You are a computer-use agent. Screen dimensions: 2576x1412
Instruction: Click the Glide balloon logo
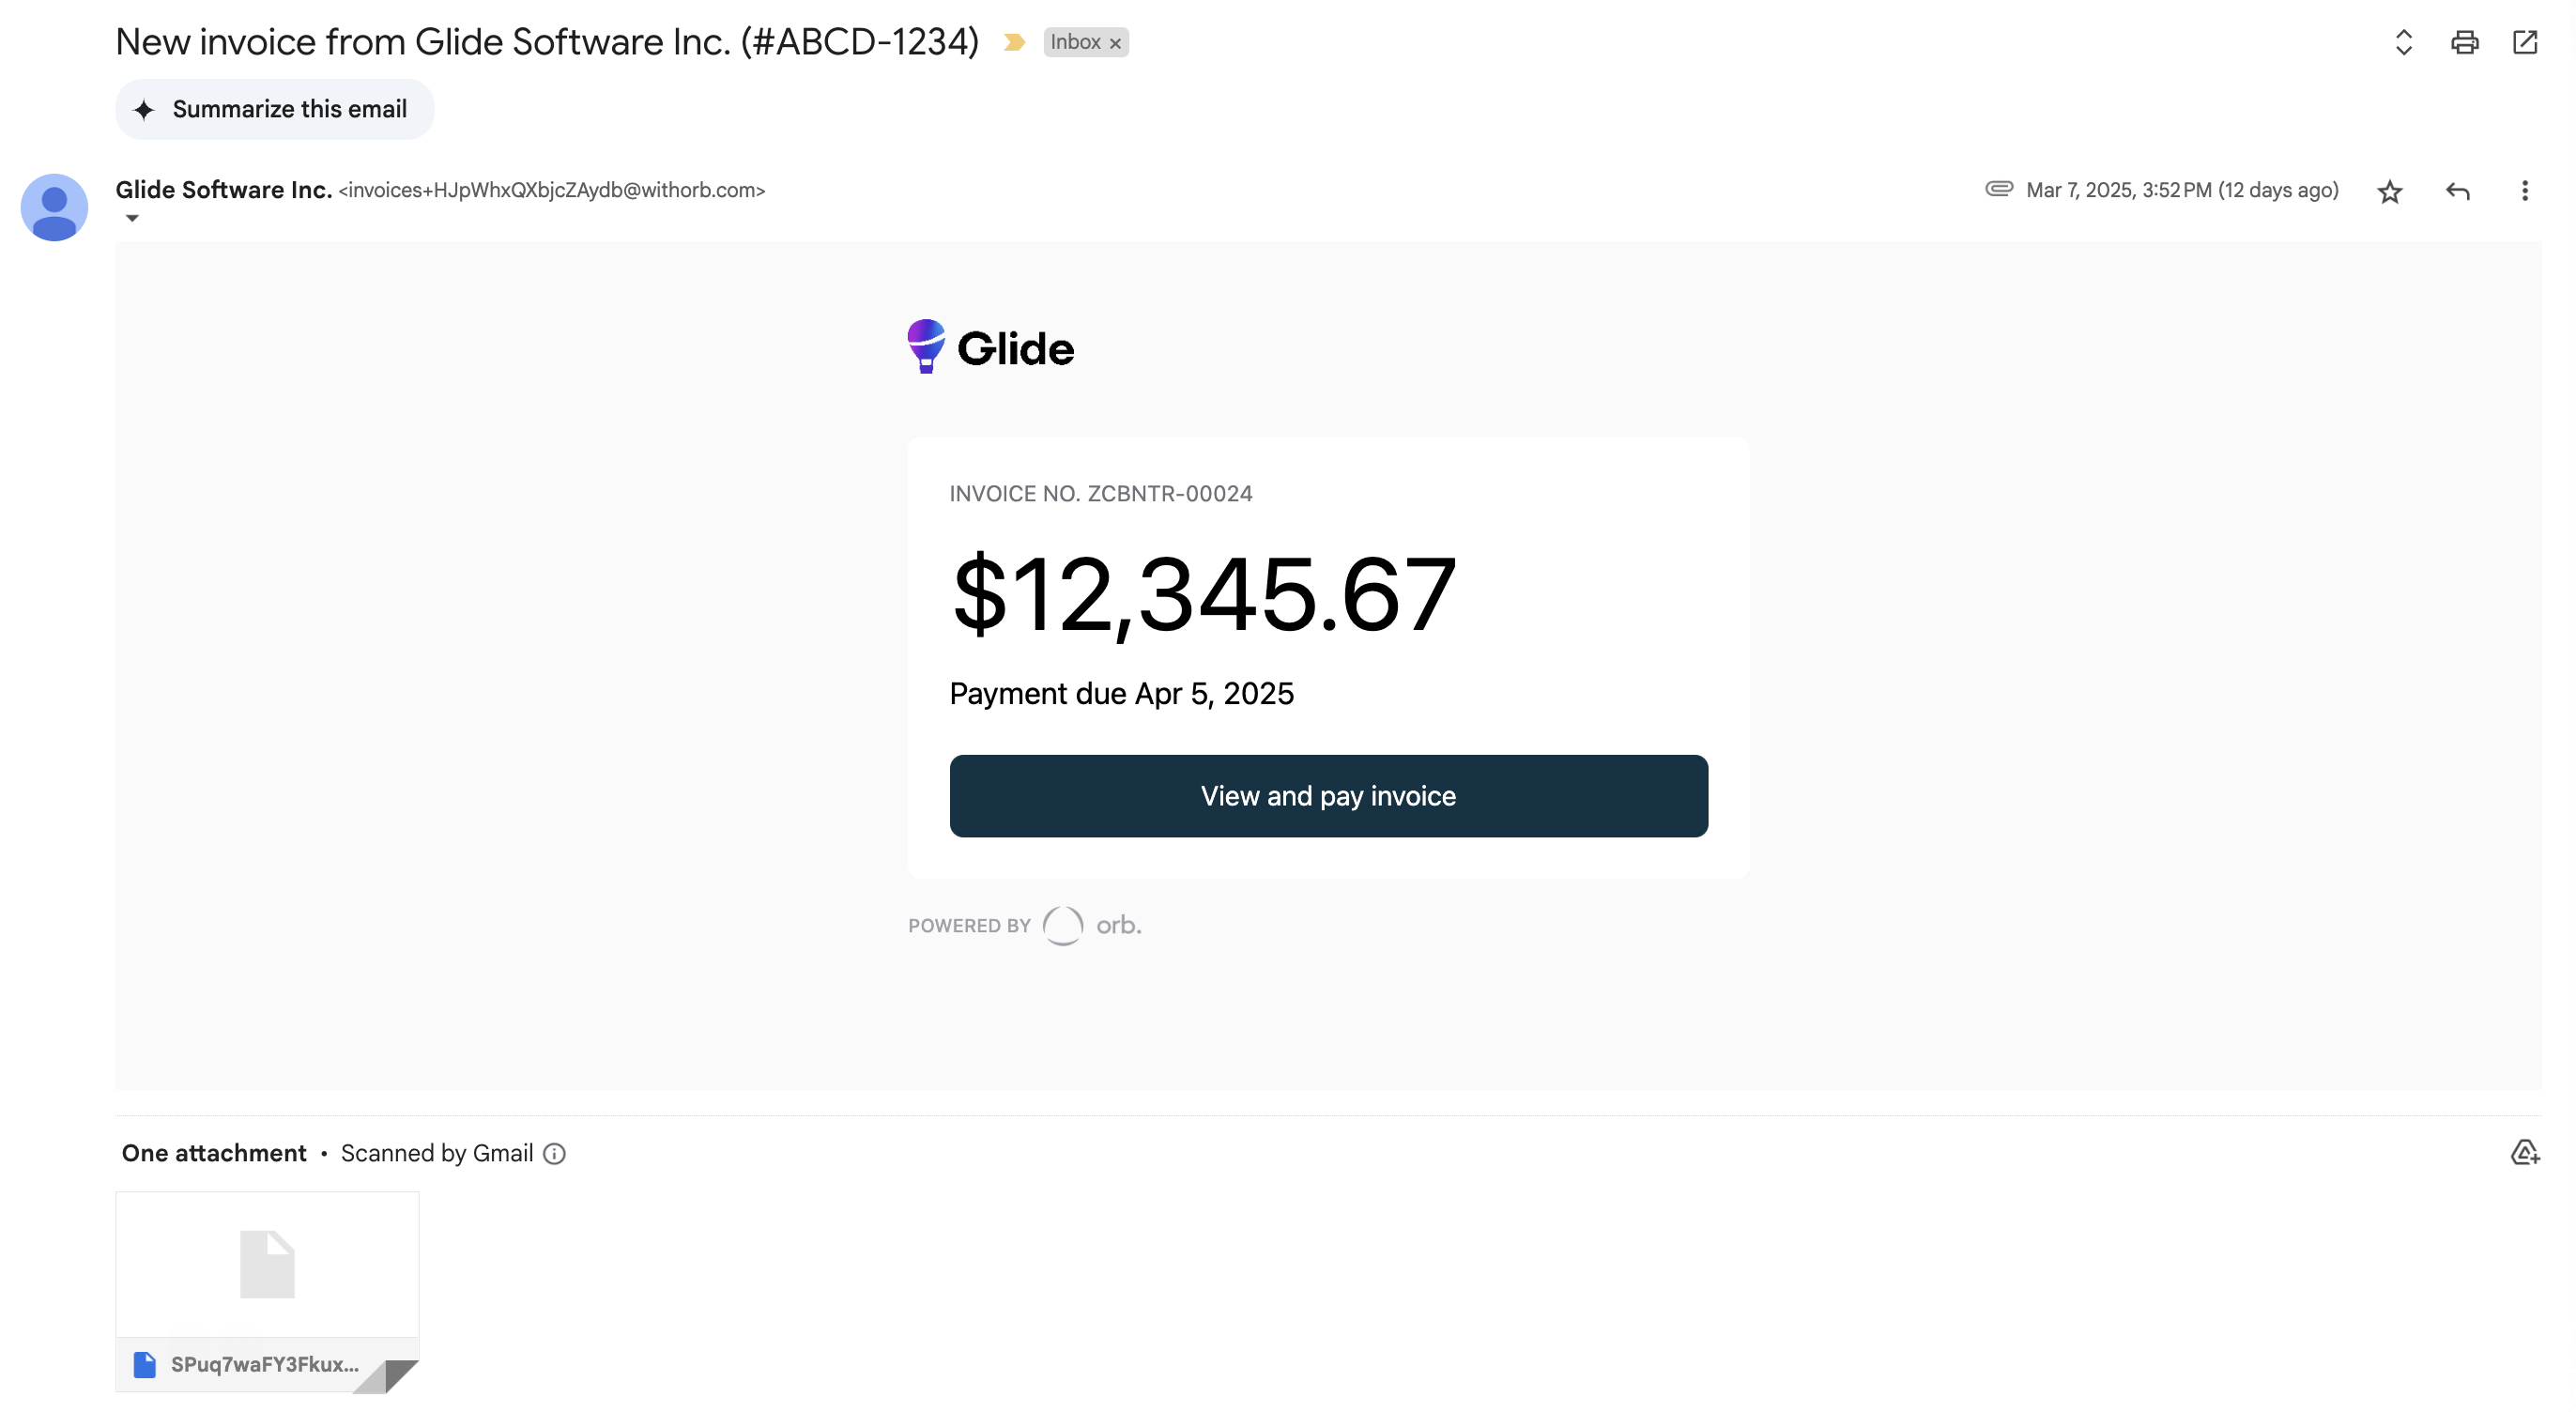click(x=926, y=346)
